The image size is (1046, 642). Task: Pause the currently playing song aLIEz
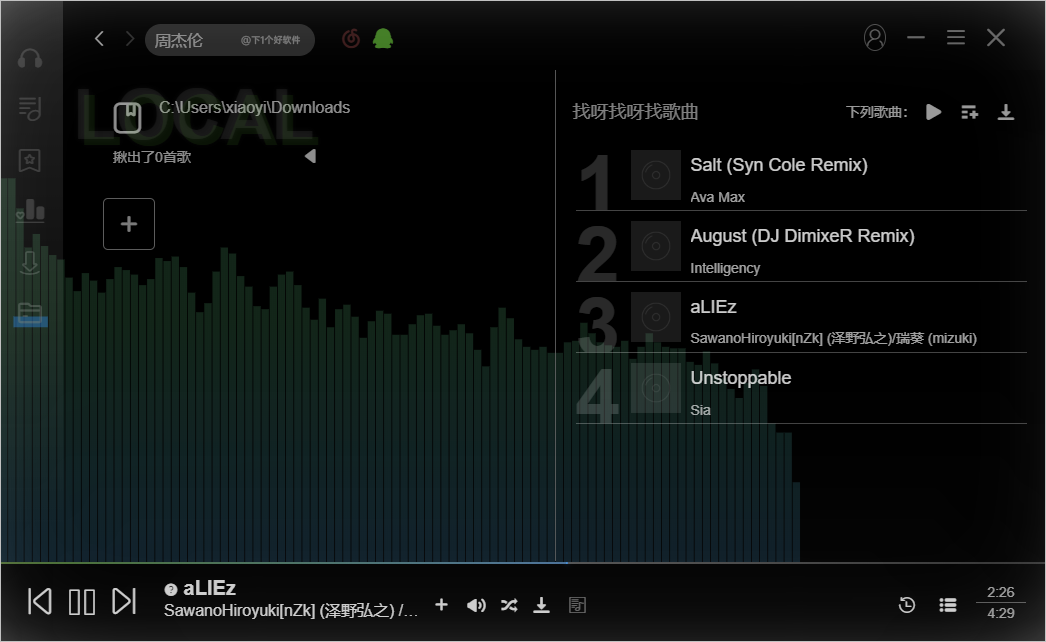[82, 601]
